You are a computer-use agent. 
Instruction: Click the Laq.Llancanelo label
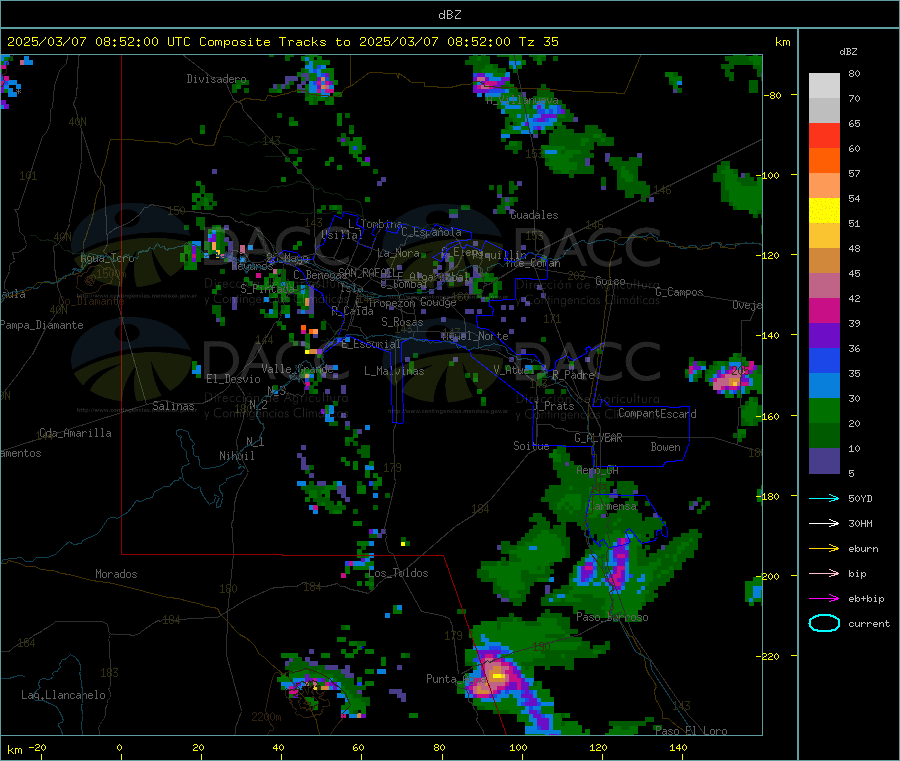(x=63, y=695)
